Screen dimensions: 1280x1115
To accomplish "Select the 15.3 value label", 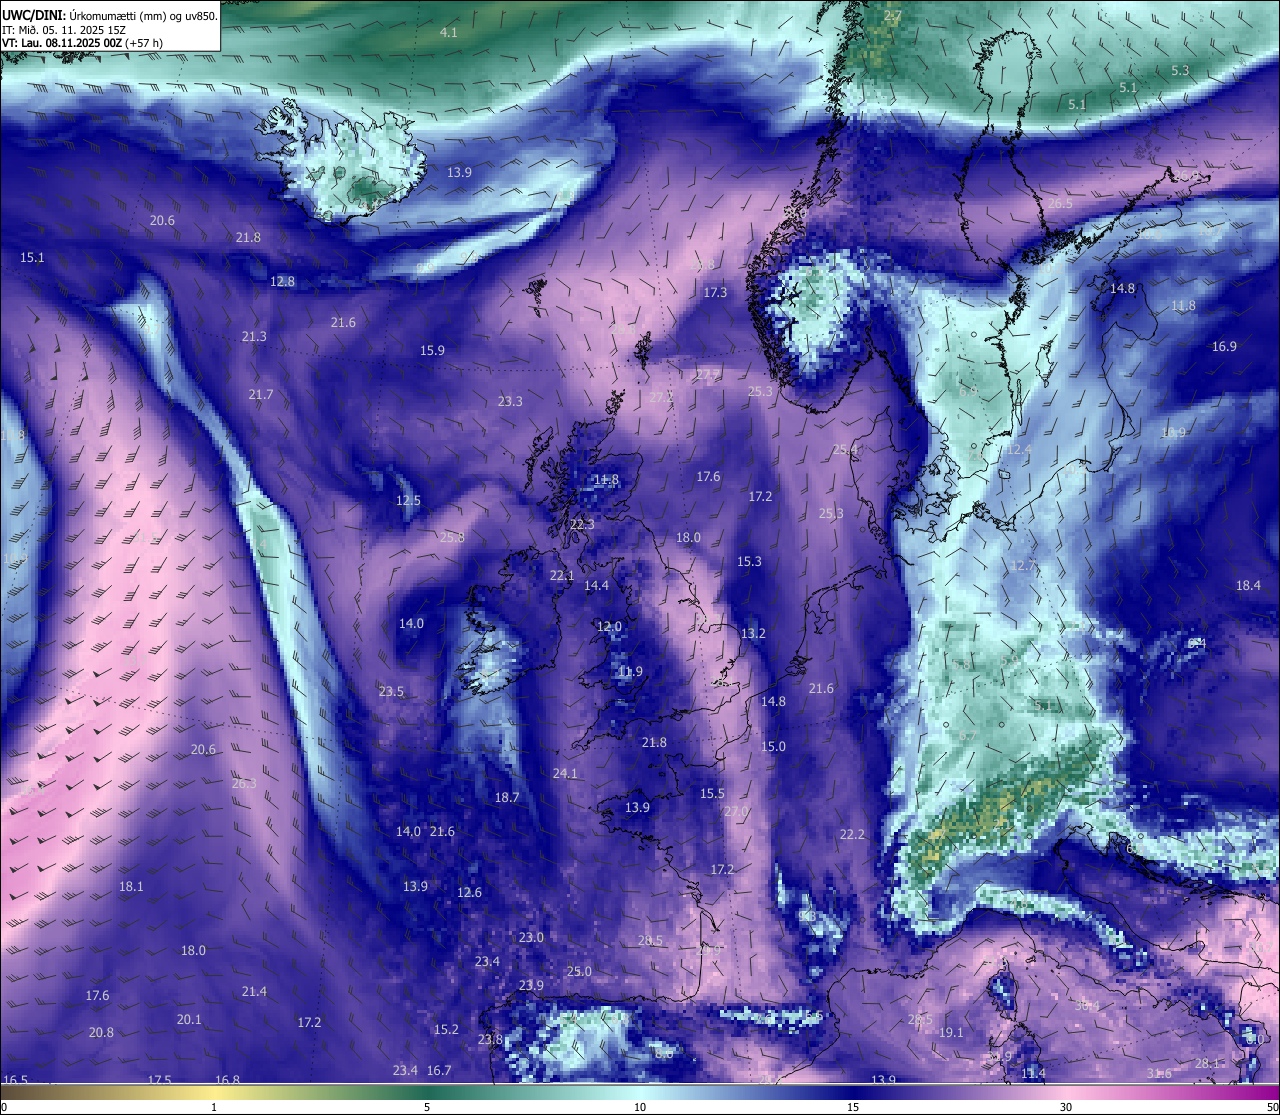I will (x=749, y=562).
